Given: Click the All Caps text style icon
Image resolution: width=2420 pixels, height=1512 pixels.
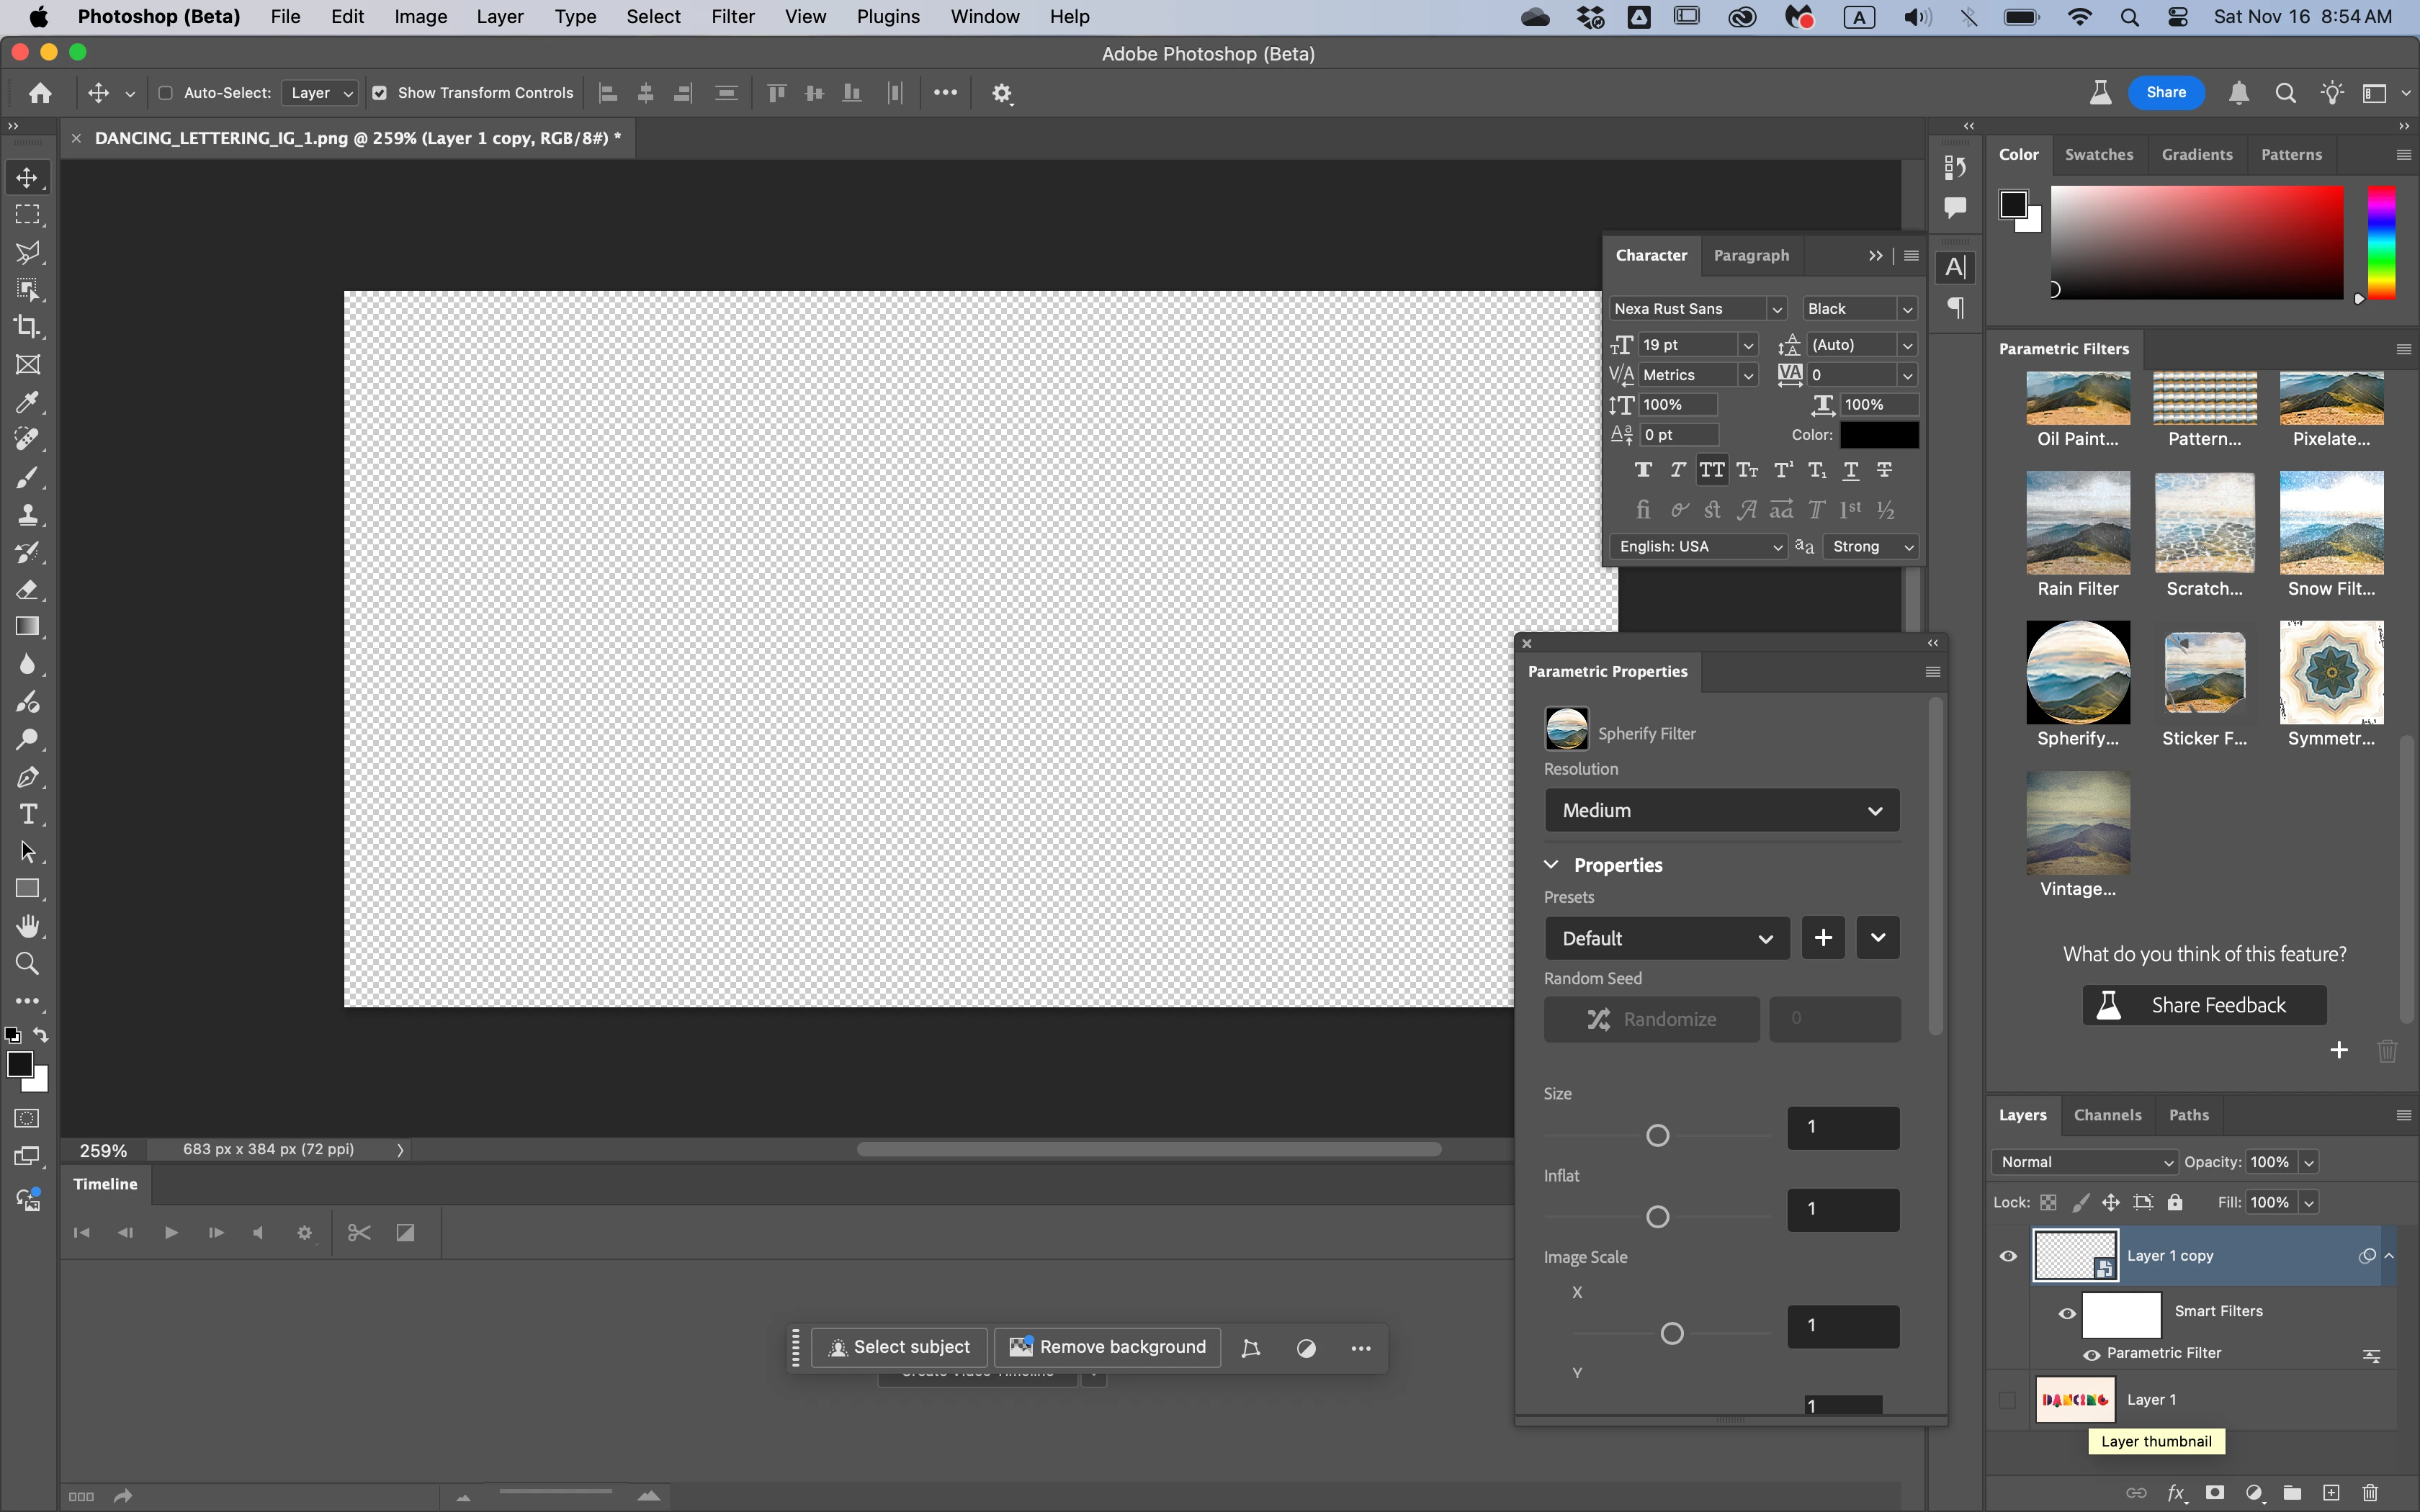Looking at the screenshot, I should [1711, 470].
